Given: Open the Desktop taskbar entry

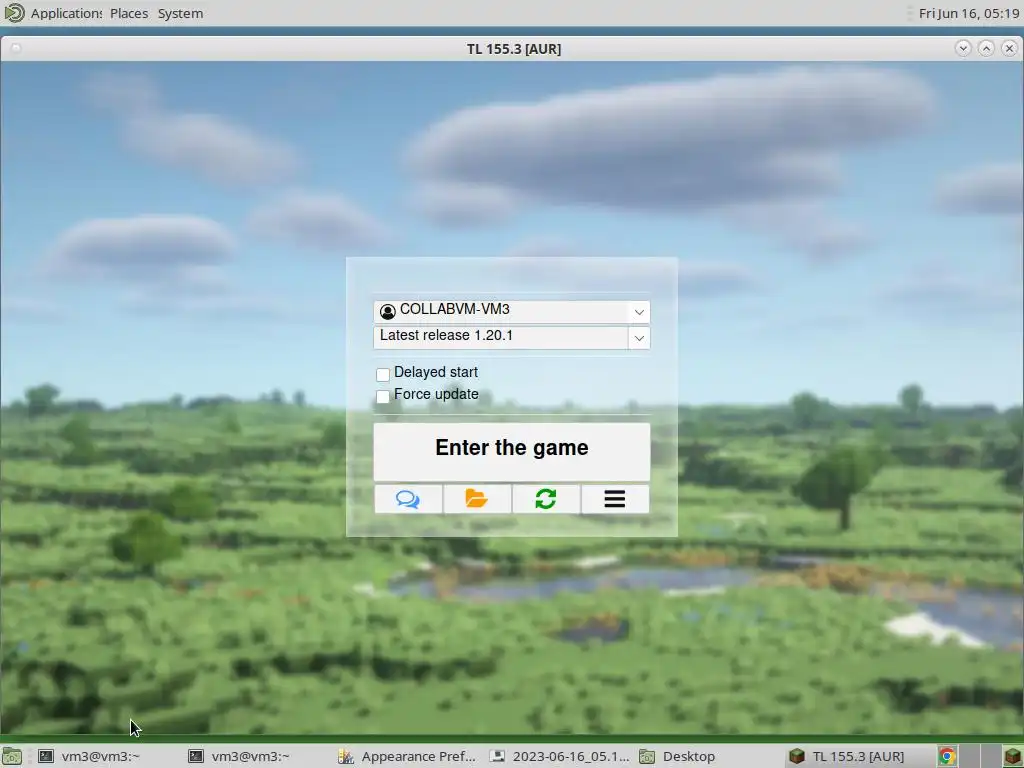Looking at the screenshot, I should click(677, 756).
